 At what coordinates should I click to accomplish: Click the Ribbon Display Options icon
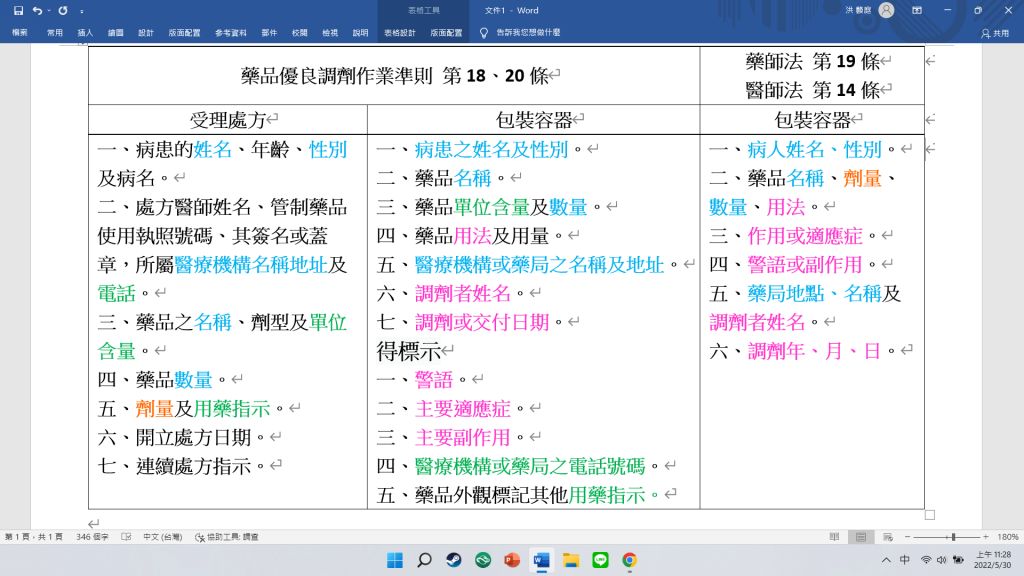coord(917,10)
